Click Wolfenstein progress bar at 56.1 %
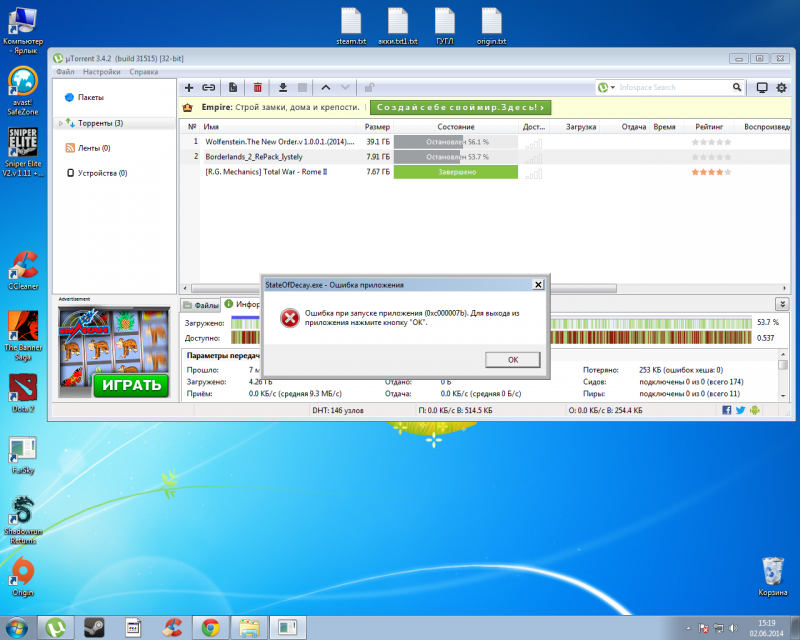This screenshot has height=640, width=800. (456, 142)
